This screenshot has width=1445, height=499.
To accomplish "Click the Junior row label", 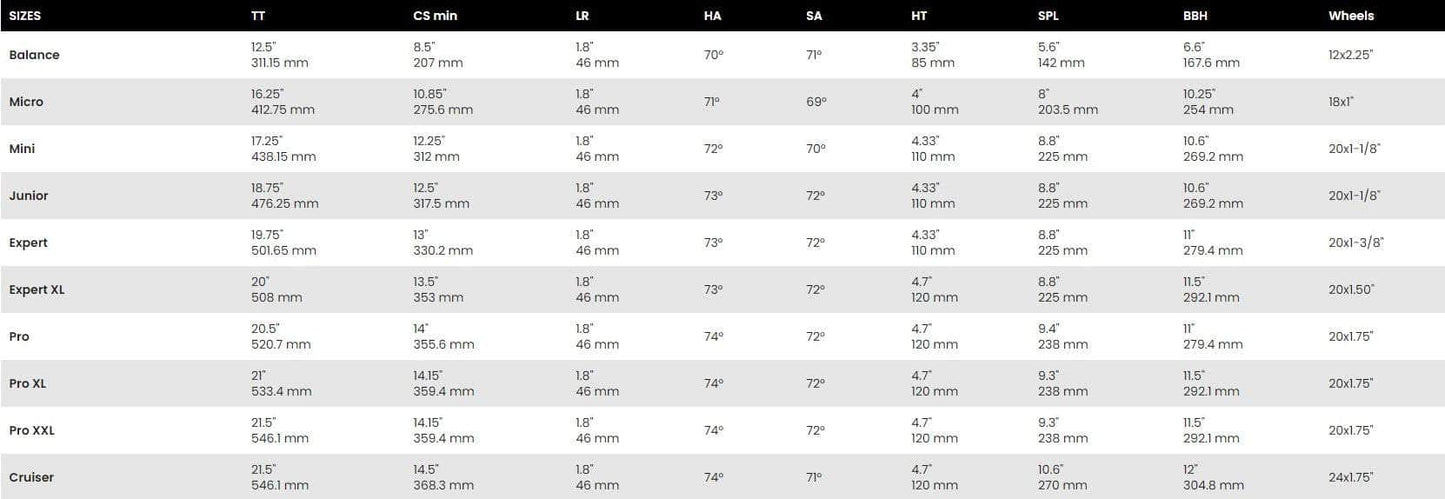I will point(28,196).
